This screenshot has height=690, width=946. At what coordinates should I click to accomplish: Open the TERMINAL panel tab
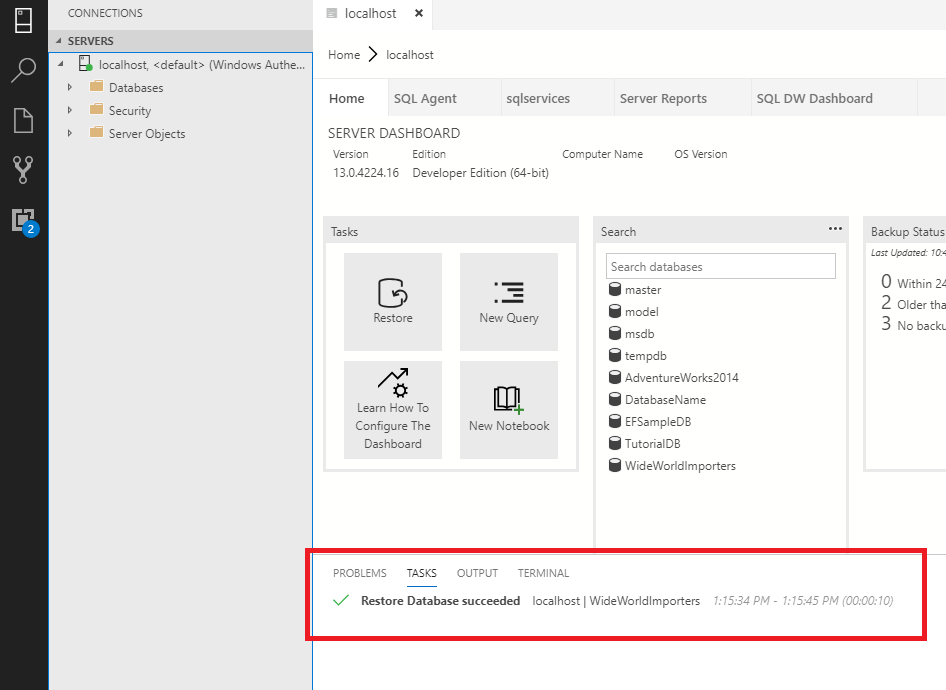point(543,573)
